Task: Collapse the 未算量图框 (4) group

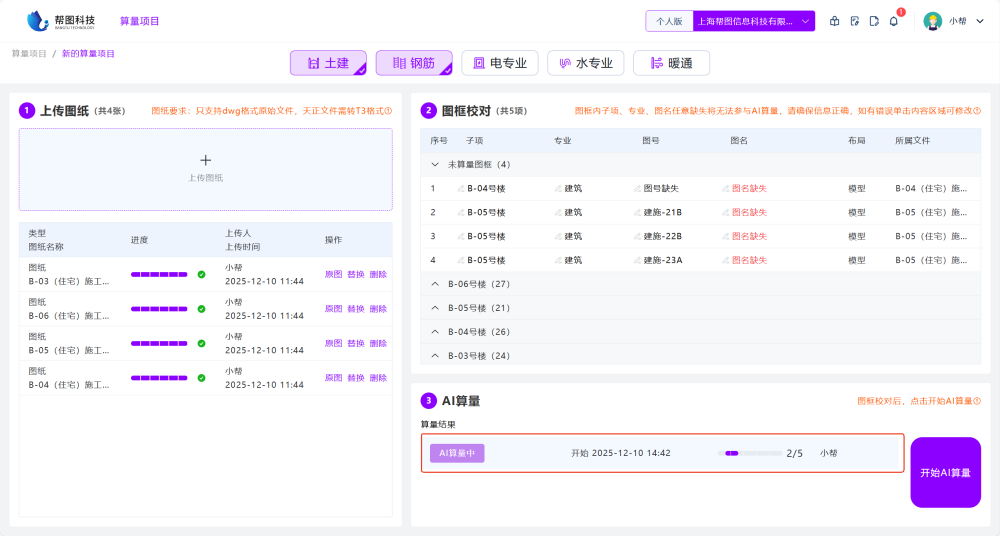Action: coord(435,164)
